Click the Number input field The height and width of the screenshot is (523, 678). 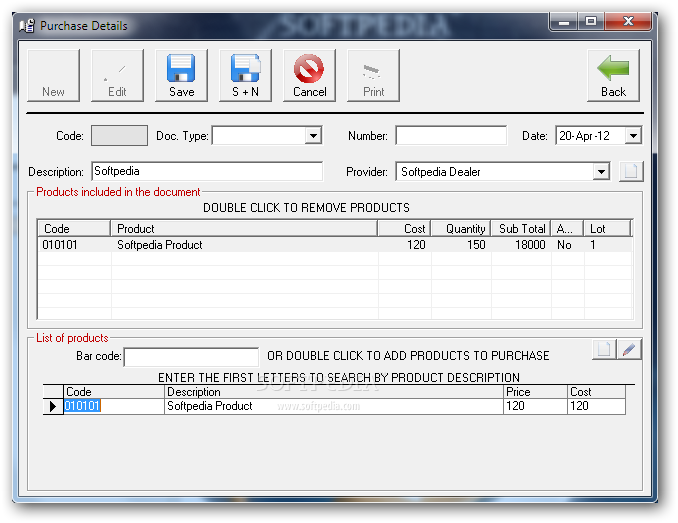pyautogui.click(x=451, y=136)
